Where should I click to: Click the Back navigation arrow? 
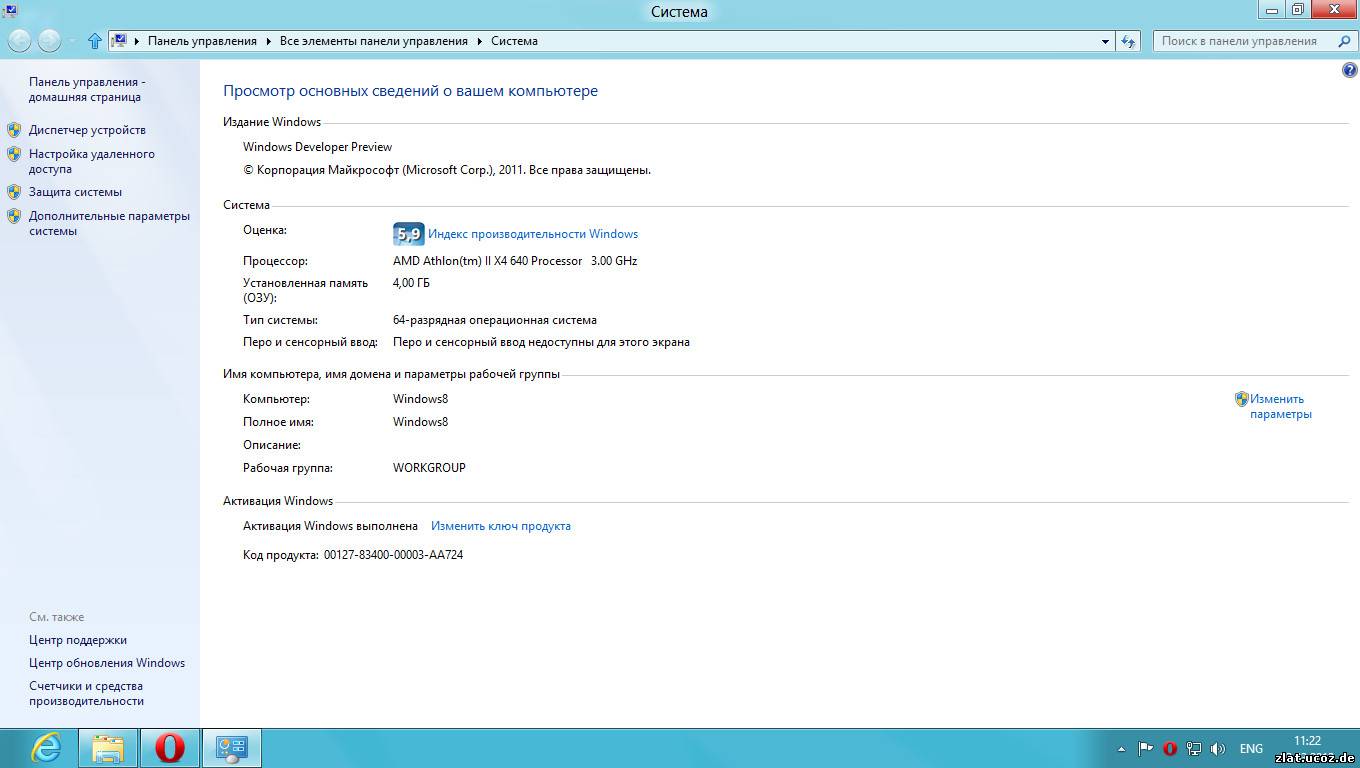click(19, 41)
